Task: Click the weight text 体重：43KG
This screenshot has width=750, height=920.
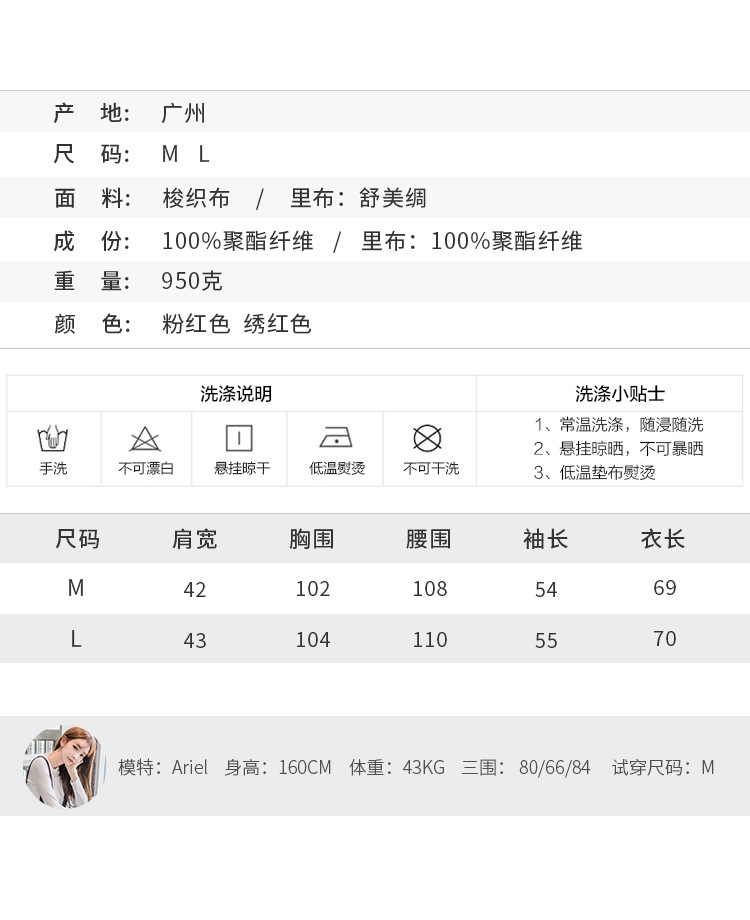Action: click(397, 767)
